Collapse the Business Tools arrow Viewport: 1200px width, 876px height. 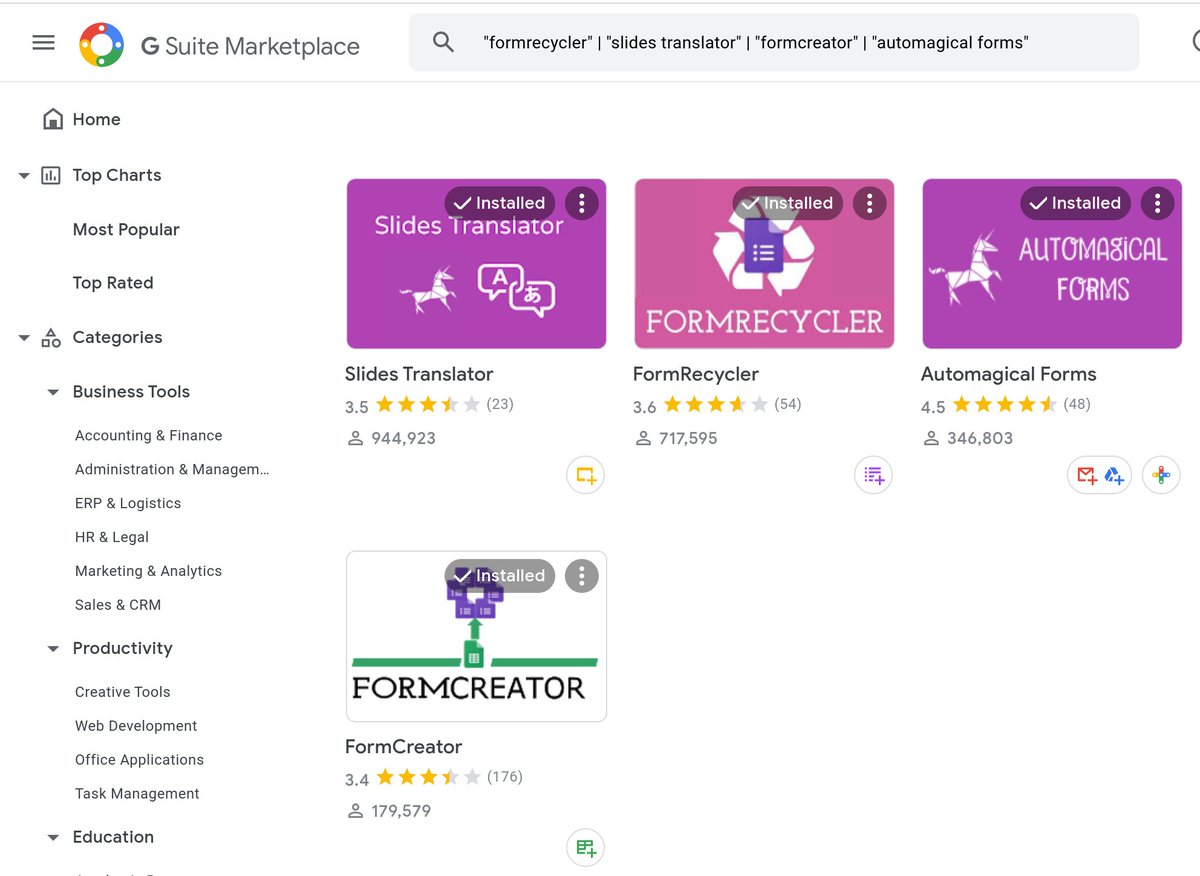(x=53, y=392)
